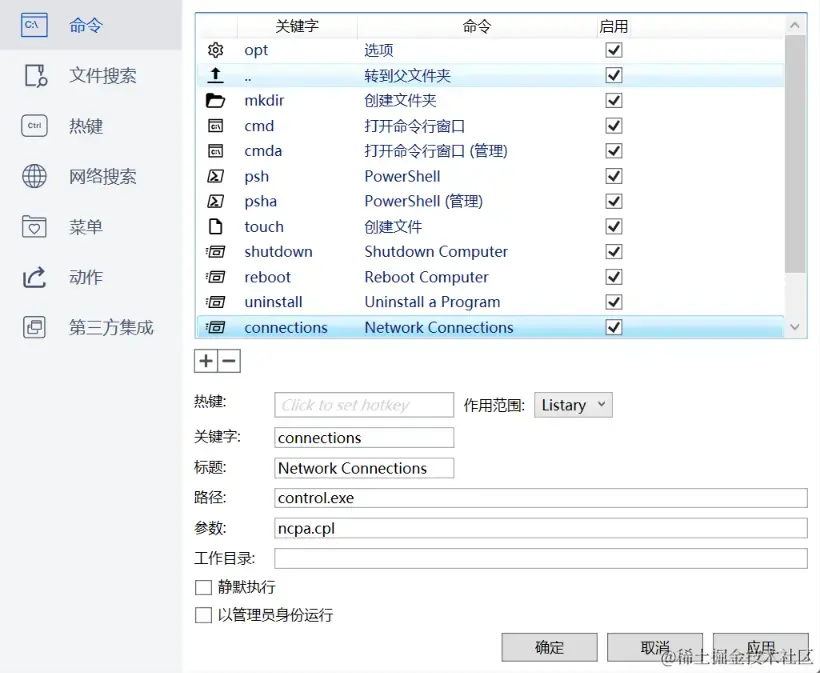Disable the opt command checkbox
The image size is (820, 673).
(614, 50)
